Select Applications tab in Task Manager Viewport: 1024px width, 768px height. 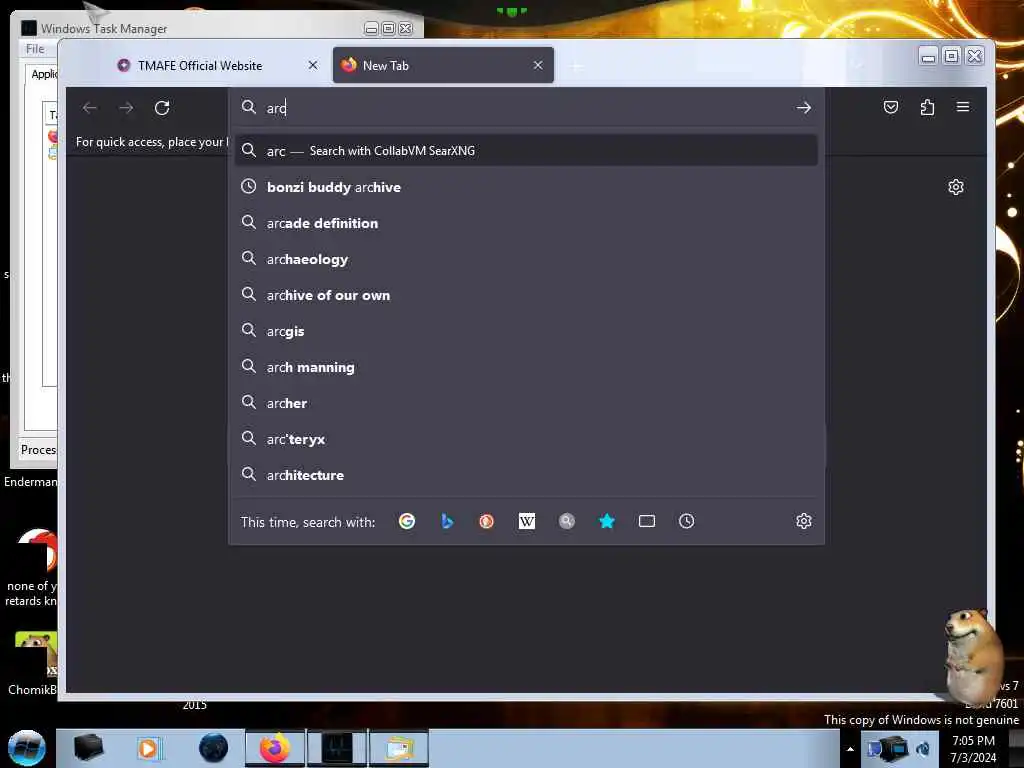click(x=44, y=74)
